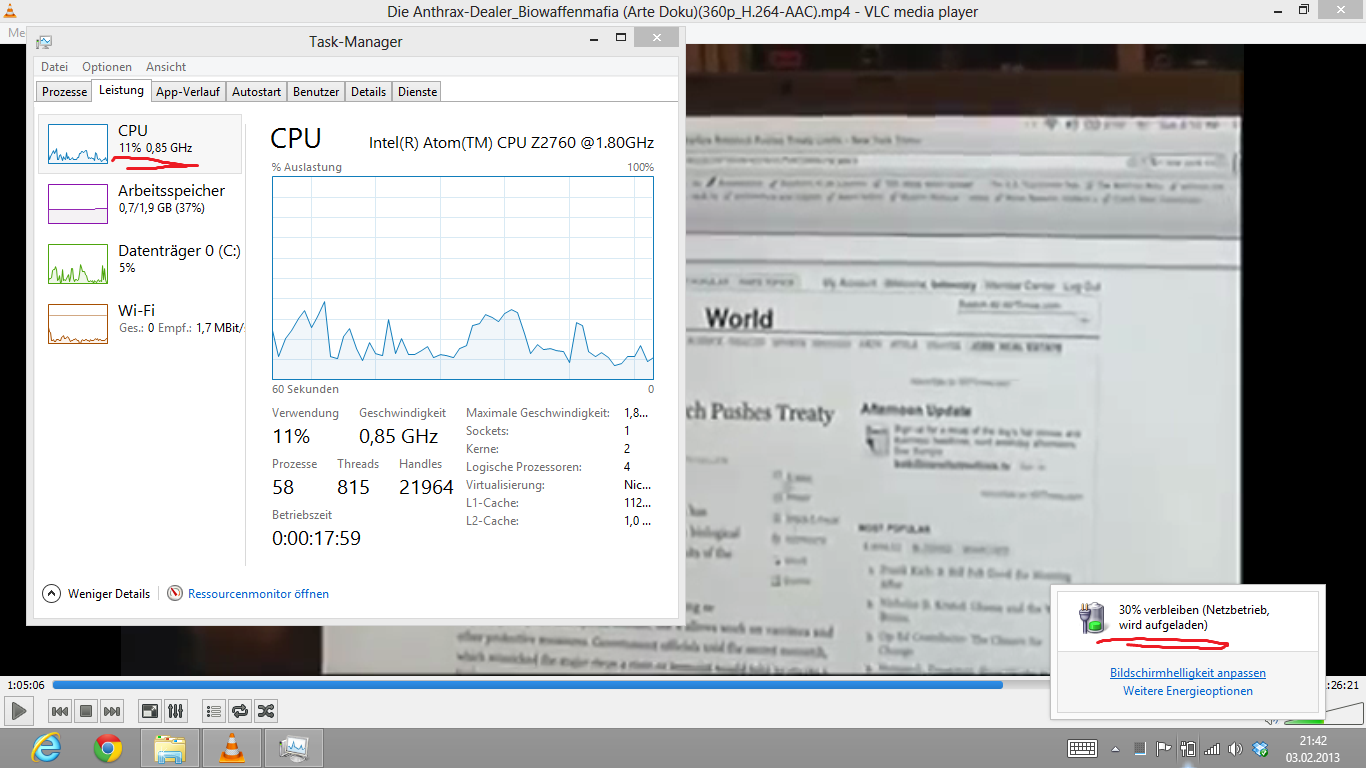The height and width of the screenshot is (768, 1366).
Task: Skip to previous media in VLC
Action: tap(60, 711)
